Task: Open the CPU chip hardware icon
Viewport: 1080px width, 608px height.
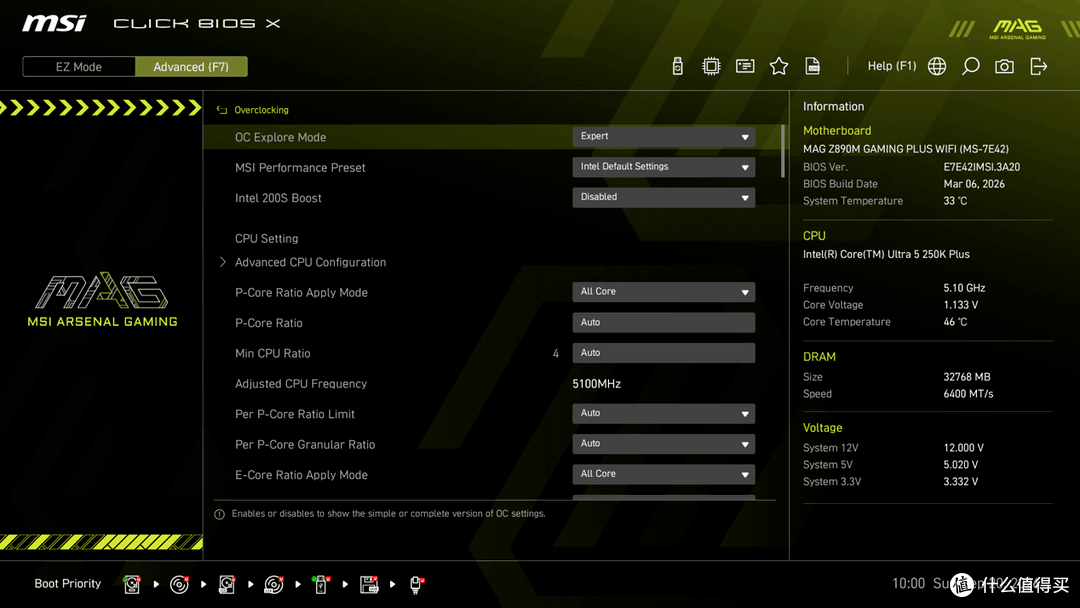Action: (711, 66)
